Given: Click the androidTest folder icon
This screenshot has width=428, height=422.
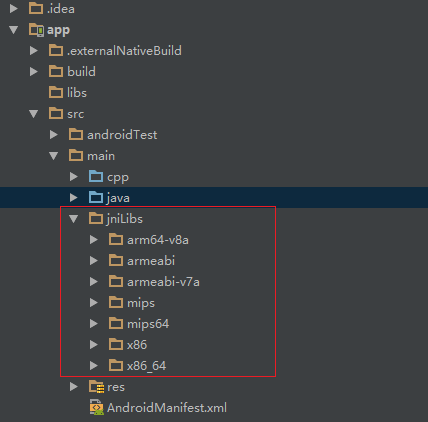Looking at the screenshot, I should [x=76, y=134].
